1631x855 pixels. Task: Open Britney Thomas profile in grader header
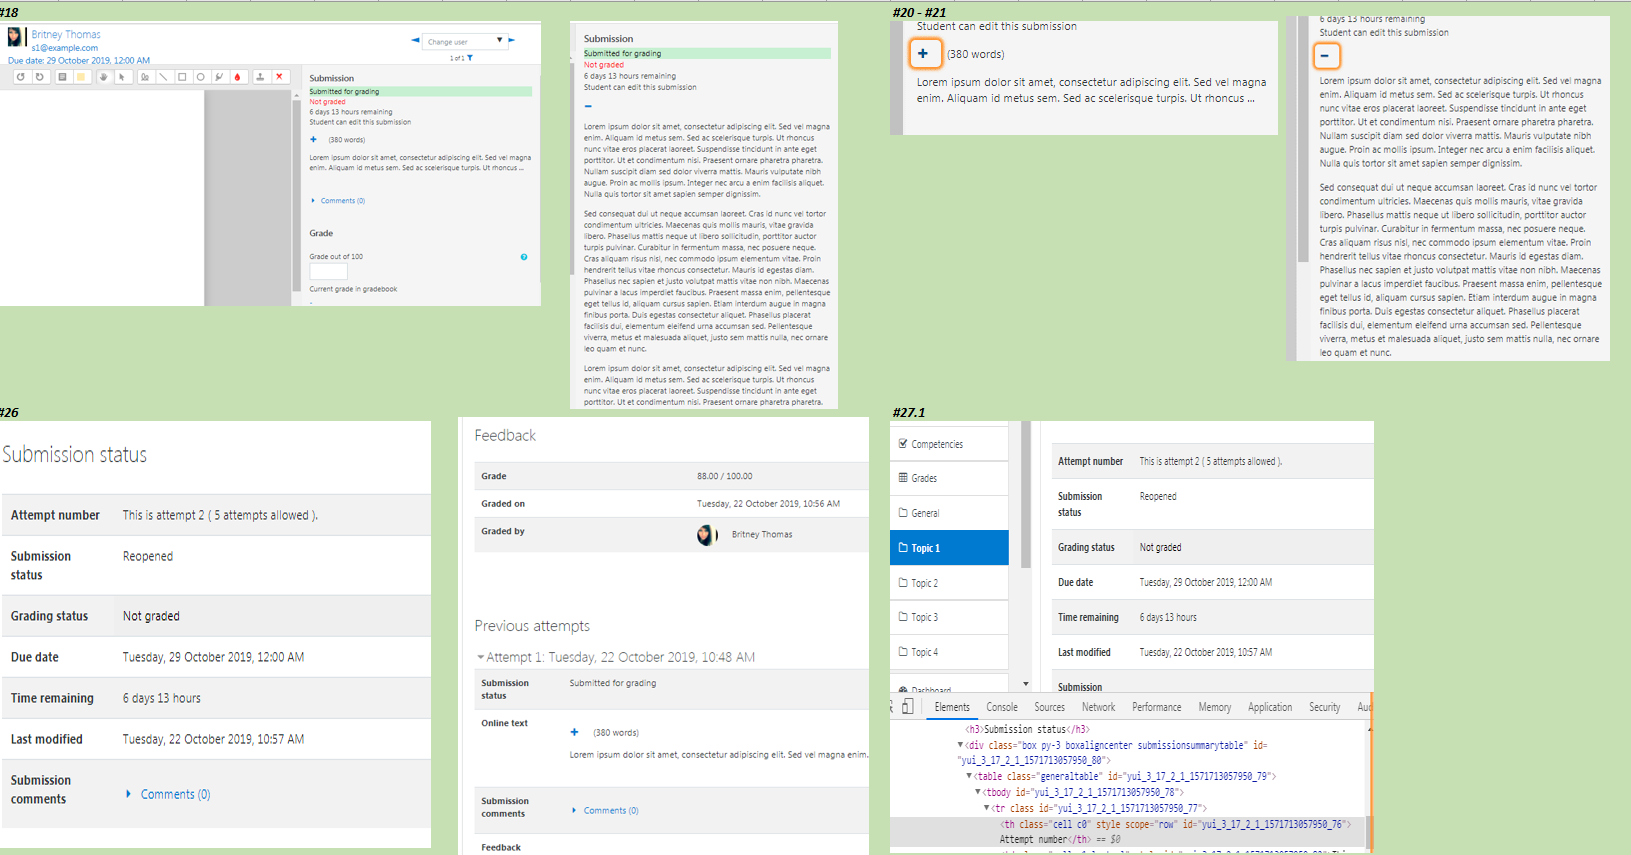coord(66,34)
